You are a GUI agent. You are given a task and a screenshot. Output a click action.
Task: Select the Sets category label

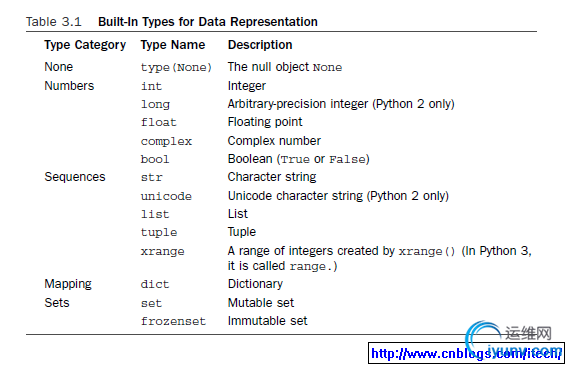(57, 303)
